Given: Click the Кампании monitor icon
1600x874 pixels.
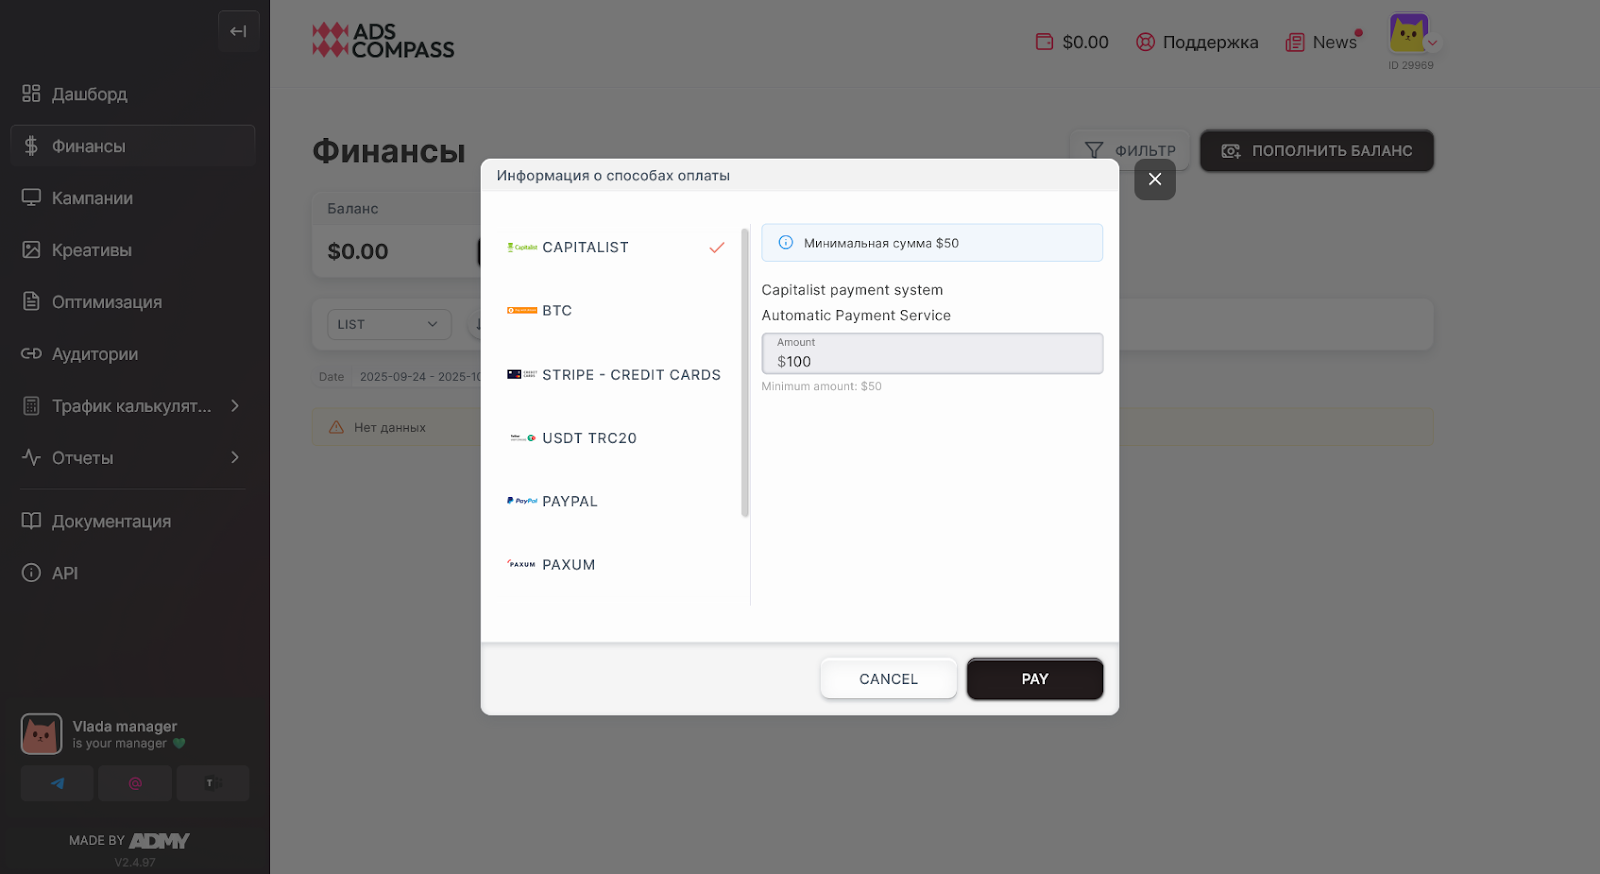Looking at the screenshot, I should point(31,197).
